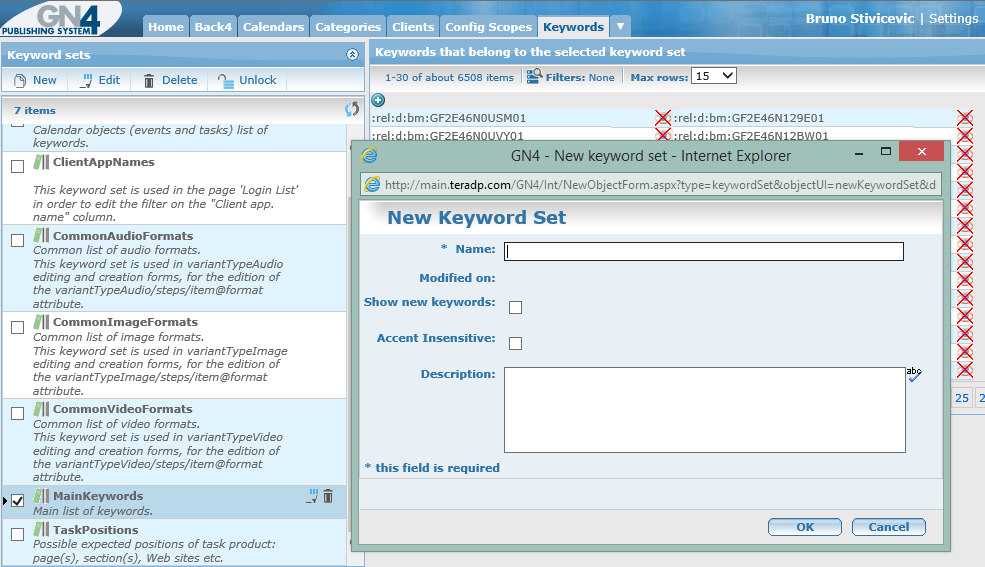Click keyword :rel:d:bm:GF2E46N129E01 text

[748, 117]
